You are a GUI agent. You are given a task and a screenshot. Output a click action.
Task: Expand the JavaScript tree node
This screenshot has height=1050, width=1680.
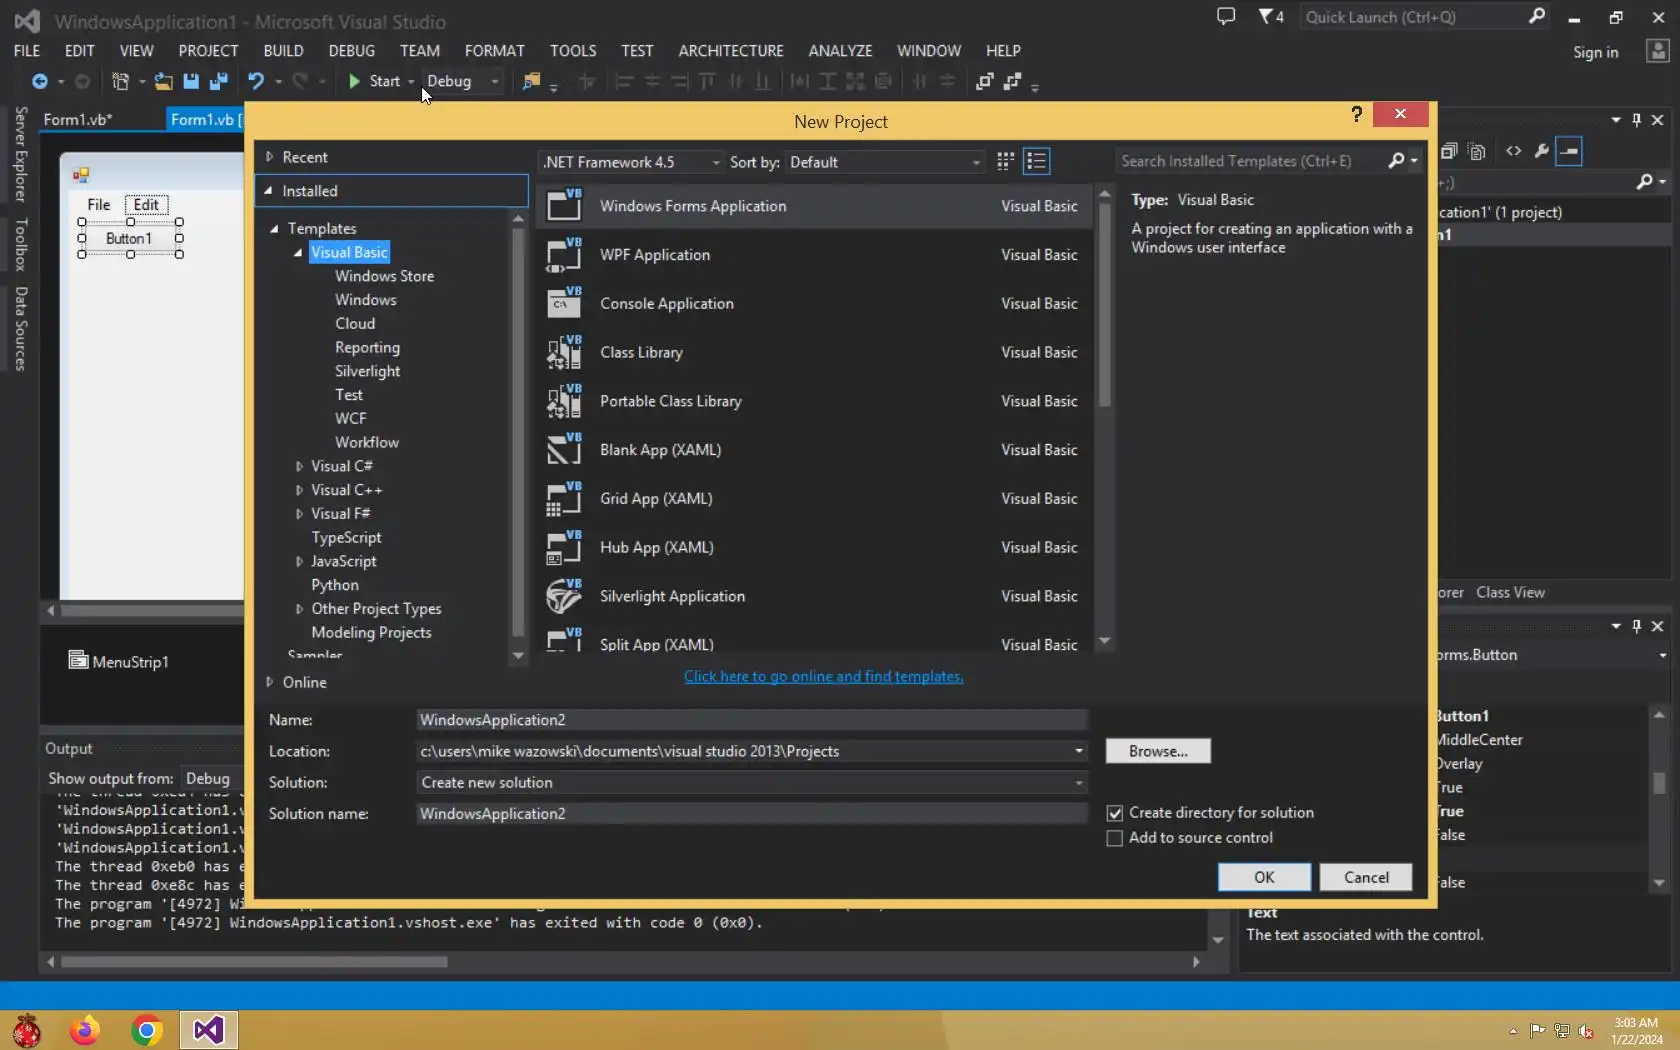pyautogui.click(x=299, y=561)
